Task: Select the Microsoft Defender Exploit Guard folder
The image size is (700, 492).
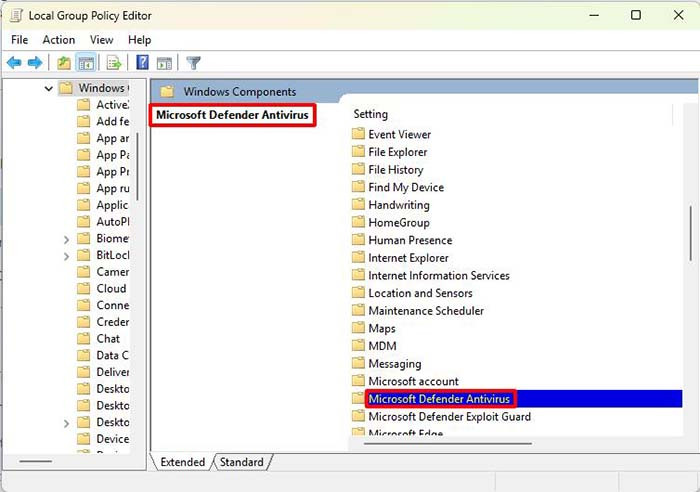Action: [450, 417]
